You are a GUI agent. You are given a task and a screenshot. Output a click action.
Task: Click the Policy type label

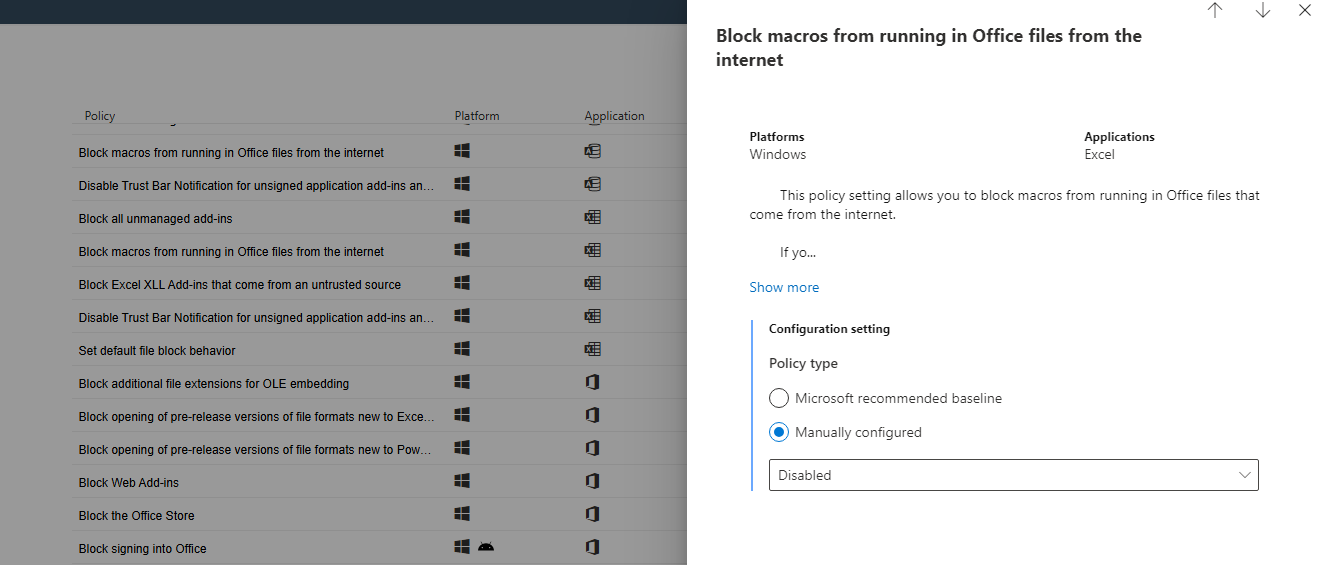pyautogui.click(x=803, y=363)
